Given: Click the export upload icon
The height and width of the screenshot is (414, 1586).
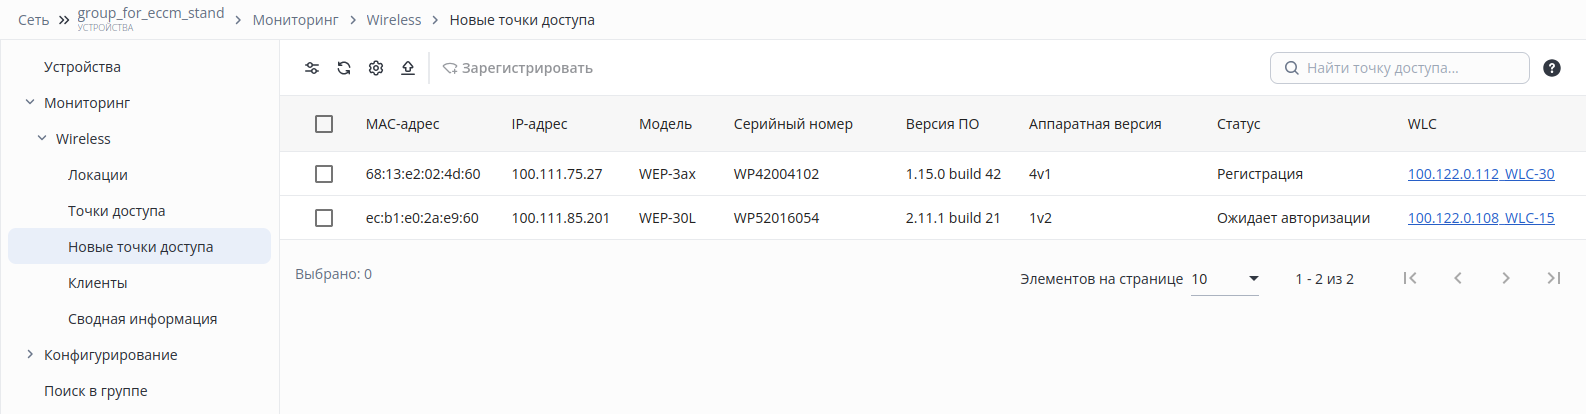Looking at the screenshot, I should pyautogui.click(x=408, y=68).
